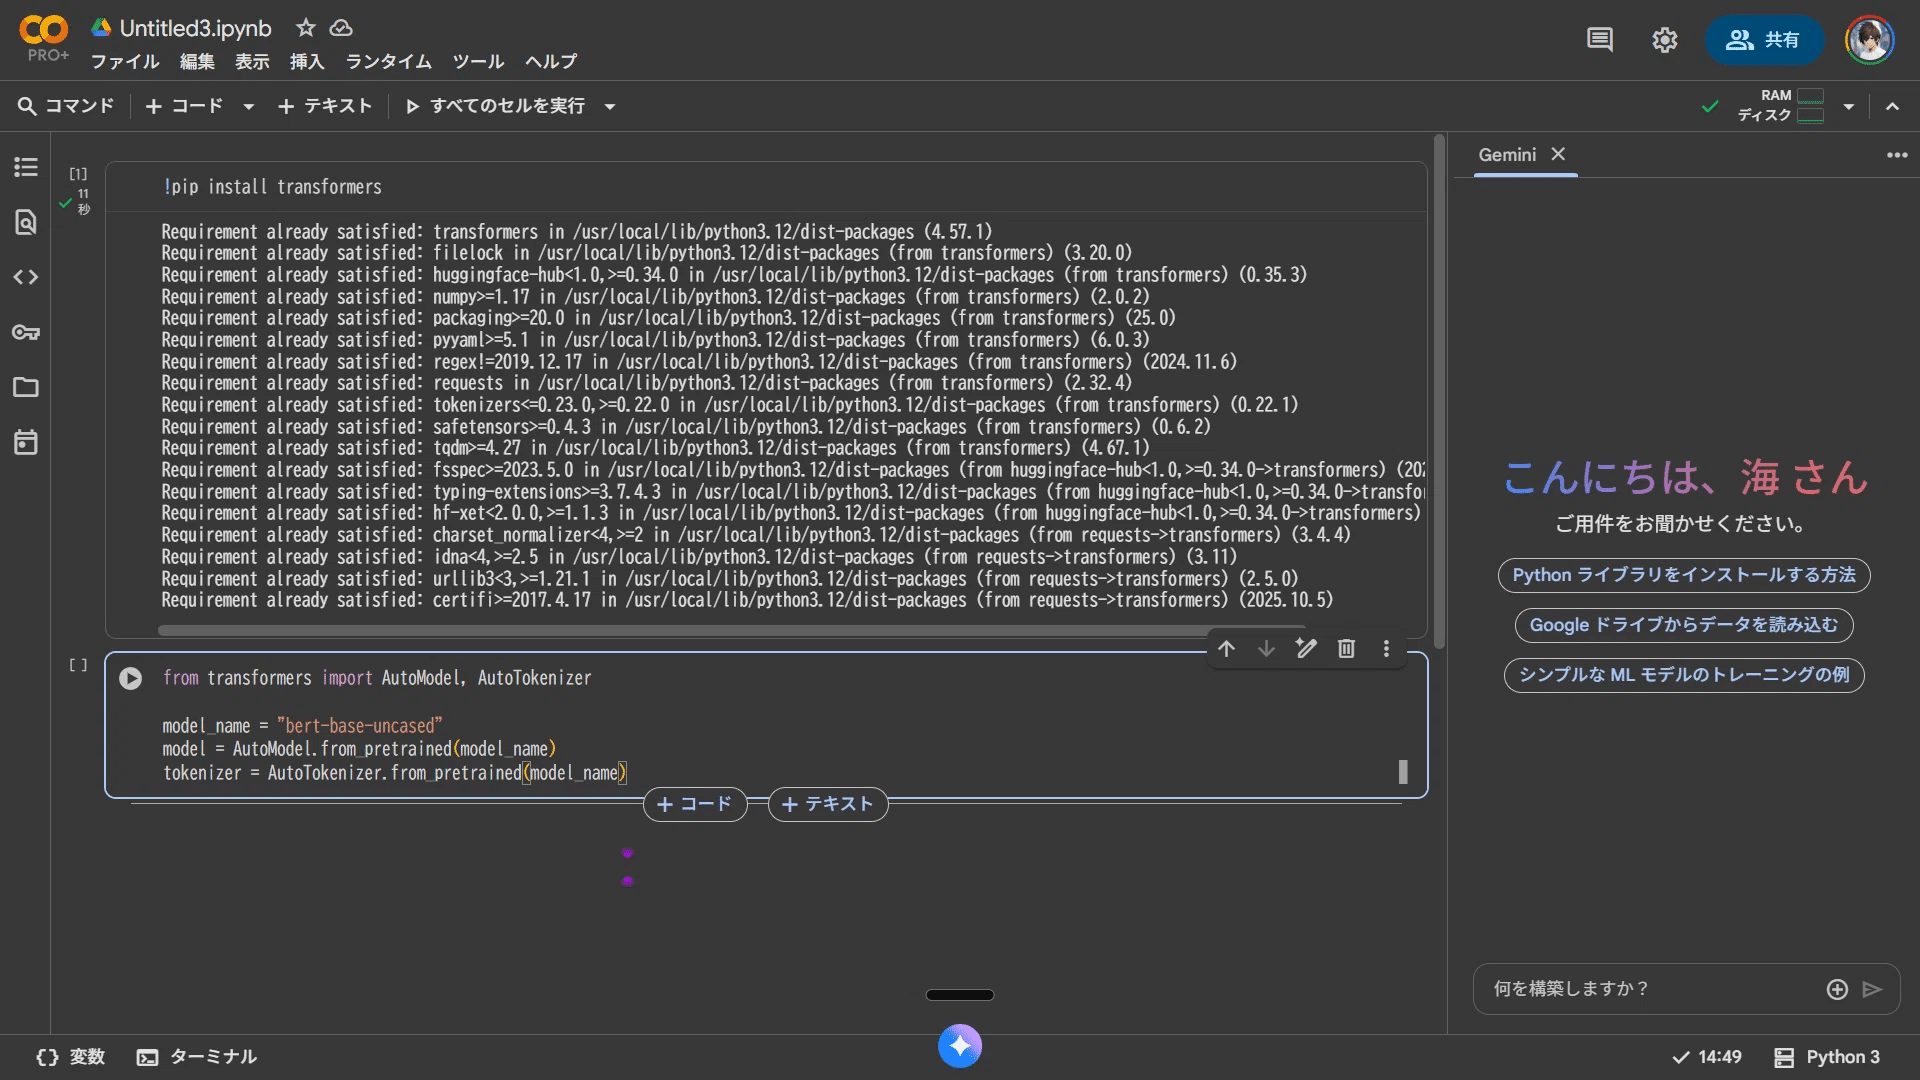Click the floating Gemini sparkle button
The height and width of the screenshot is (1080, 1920).
960,1046
